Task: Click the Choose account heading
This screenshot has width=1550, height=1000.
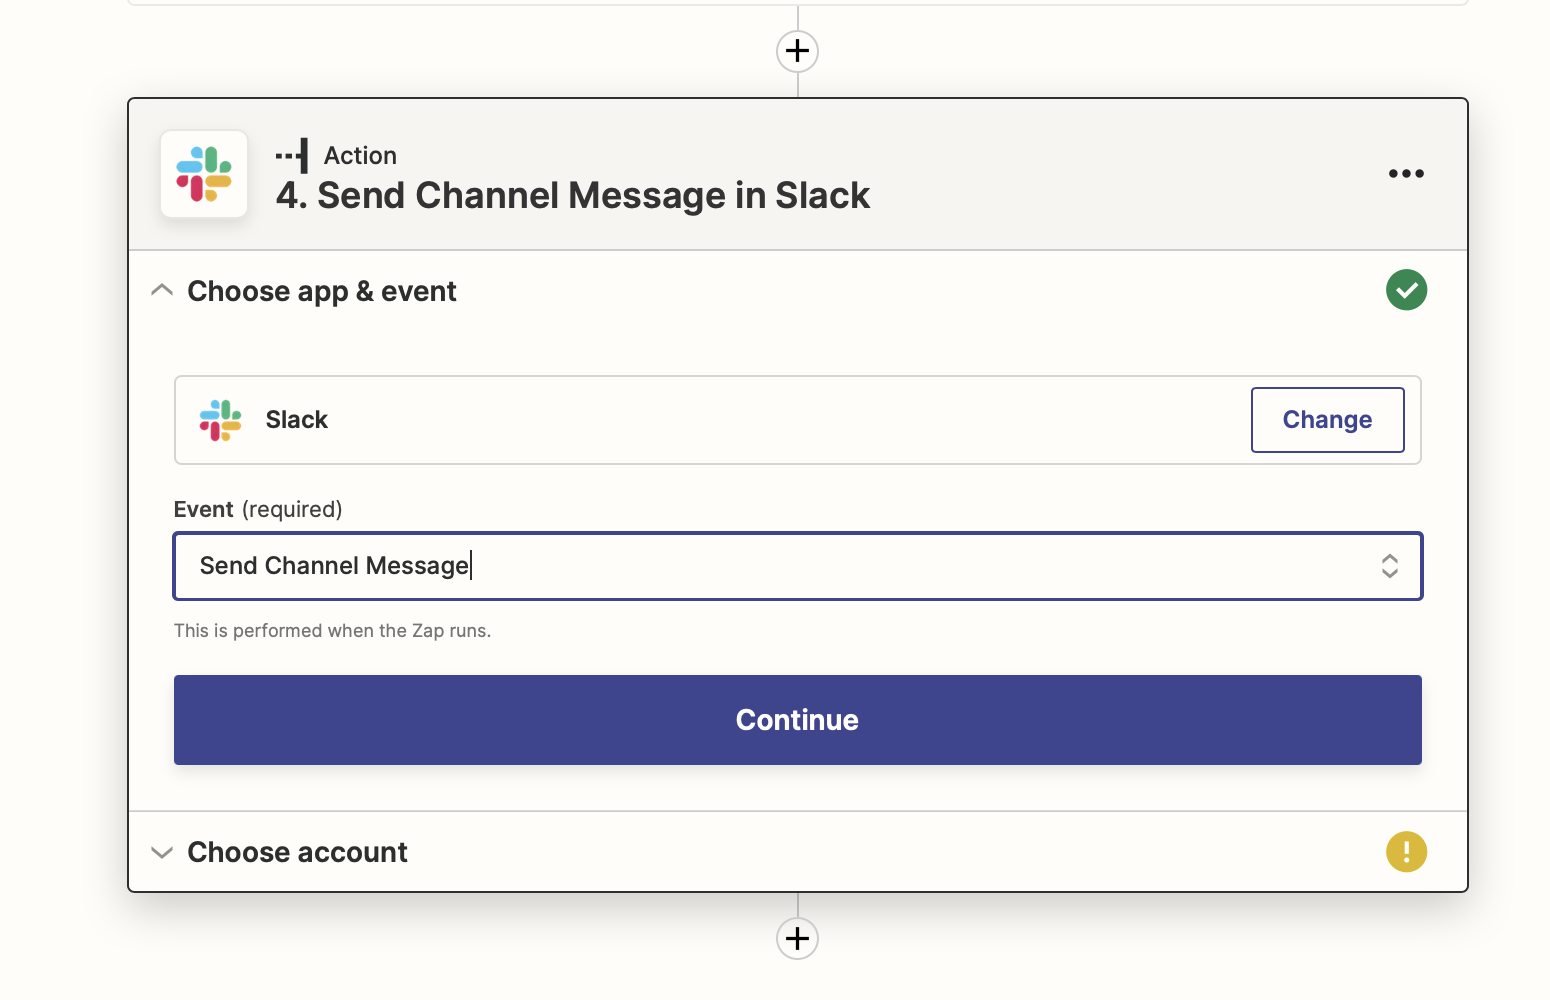Action: tap(297, 852)
